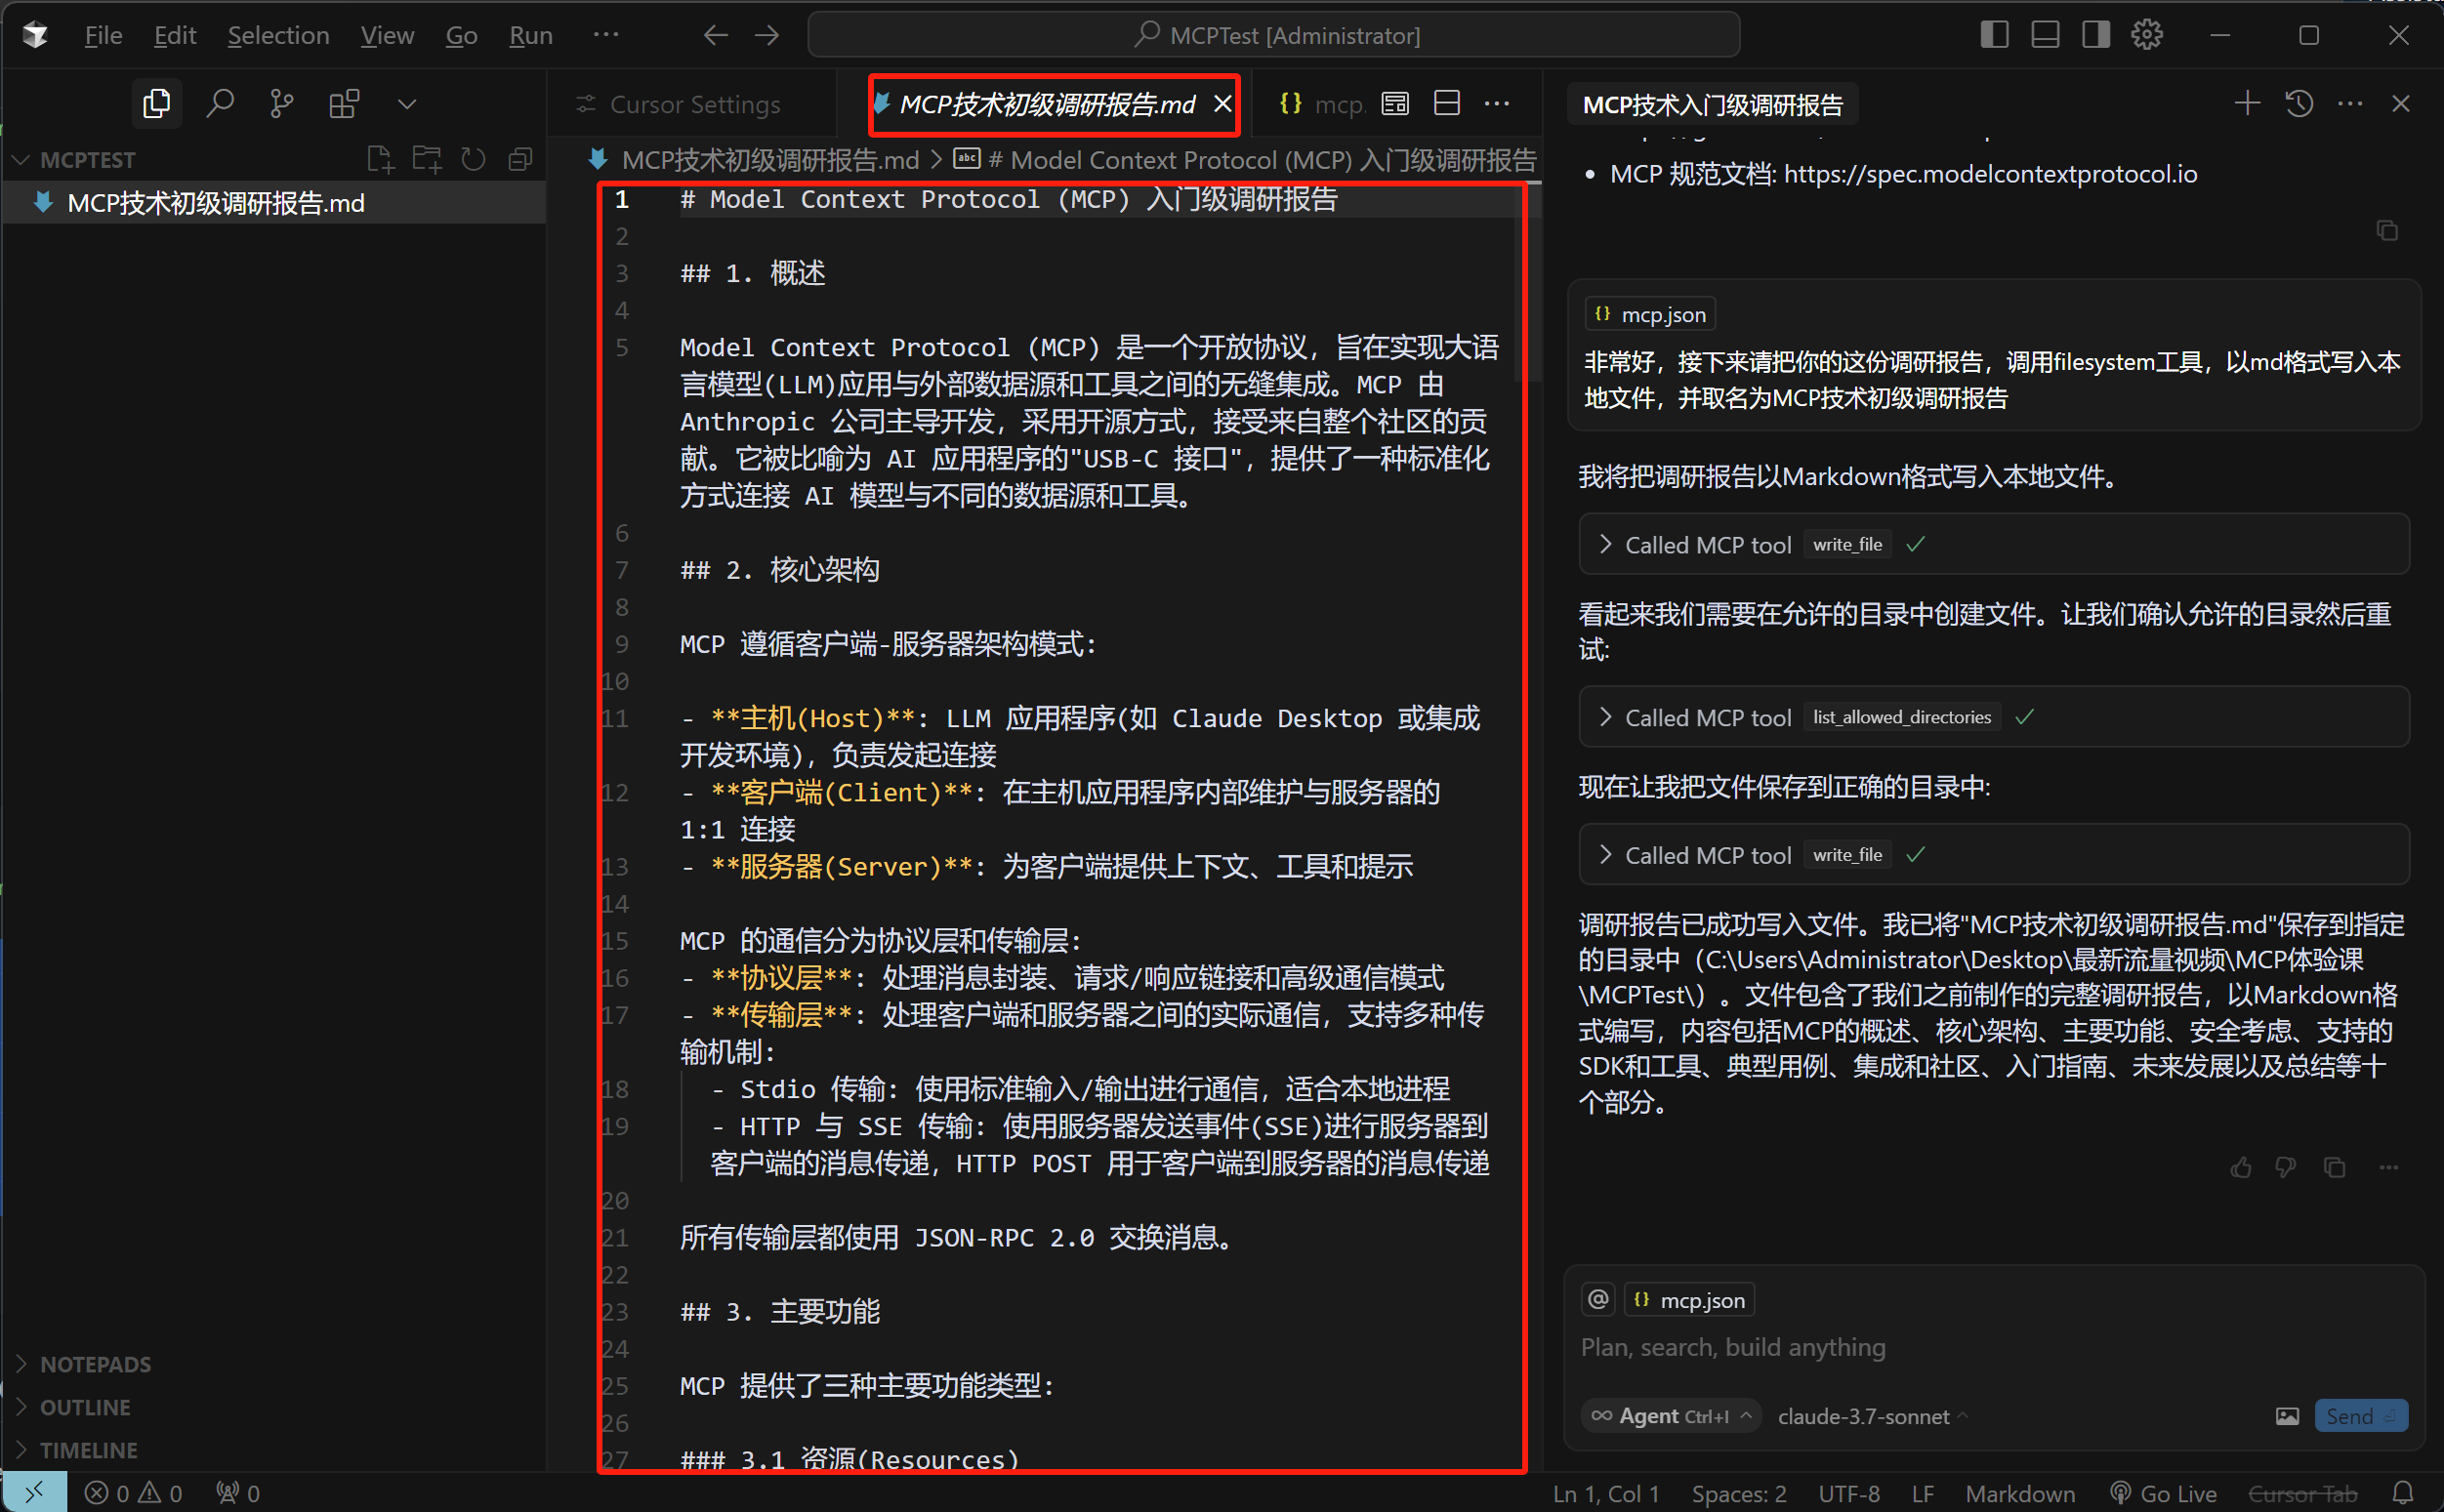Copy the previous assistant message

(x=2387, y=231)
